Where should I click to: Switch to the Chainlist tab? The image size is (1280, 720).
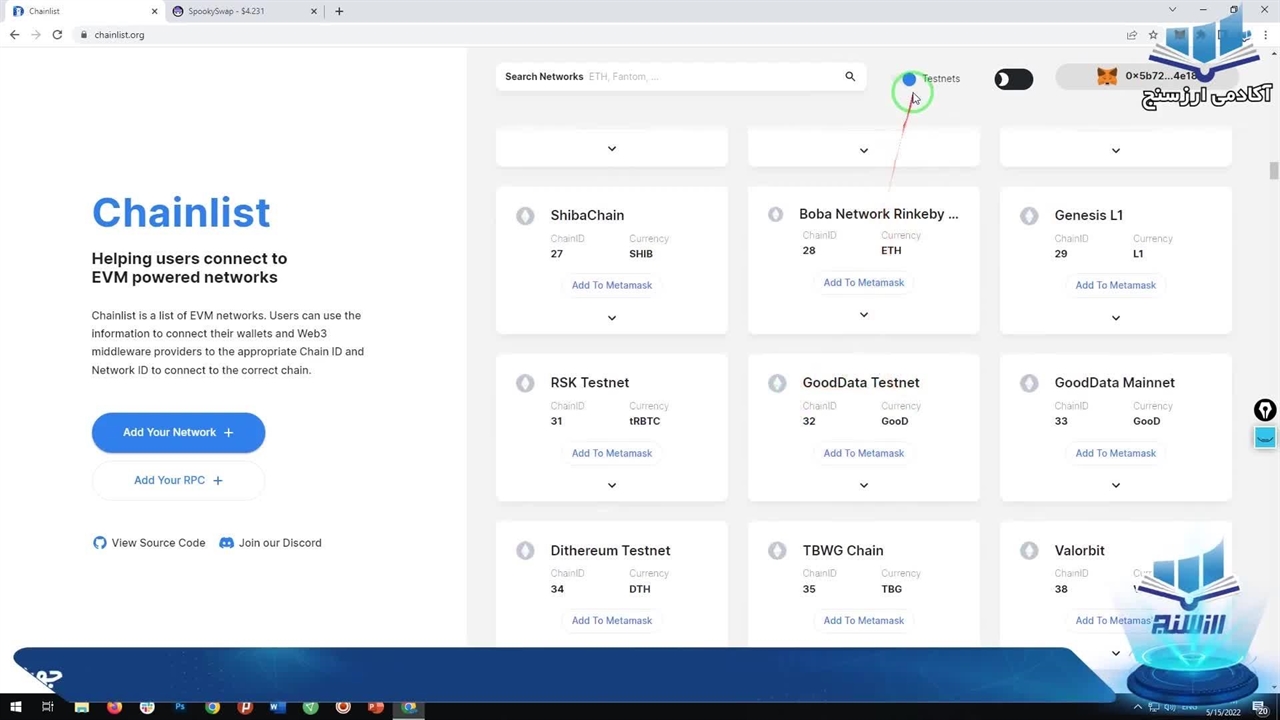pyautogui.click(x=85, y=11)
